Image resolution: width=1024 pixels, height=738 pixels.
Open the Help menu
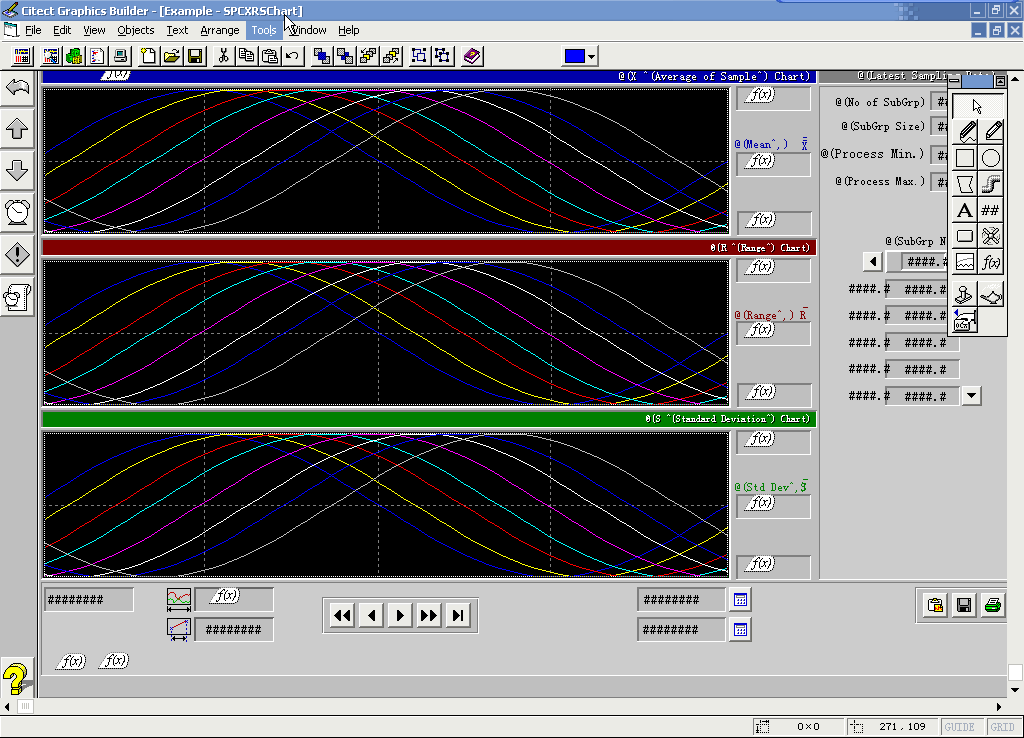coord(349,30)
